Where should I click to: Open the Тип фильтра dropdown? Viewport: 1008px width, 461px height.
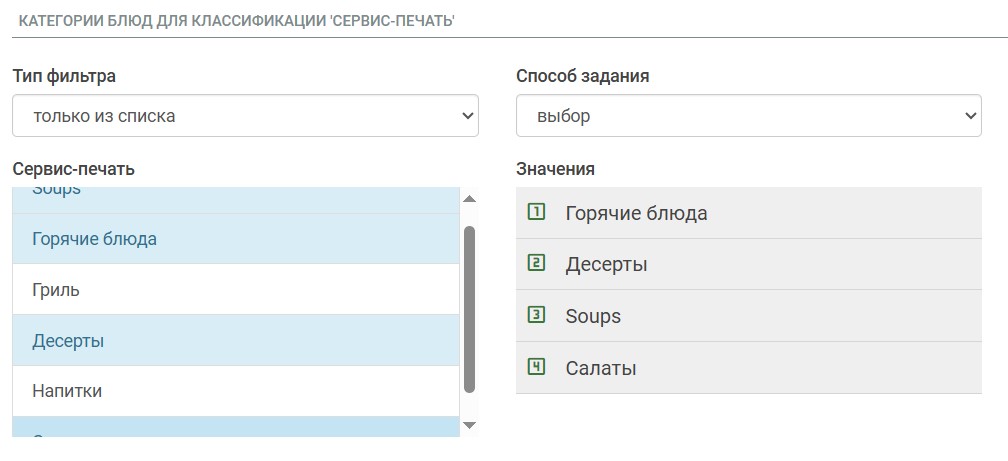click(245, 116)
